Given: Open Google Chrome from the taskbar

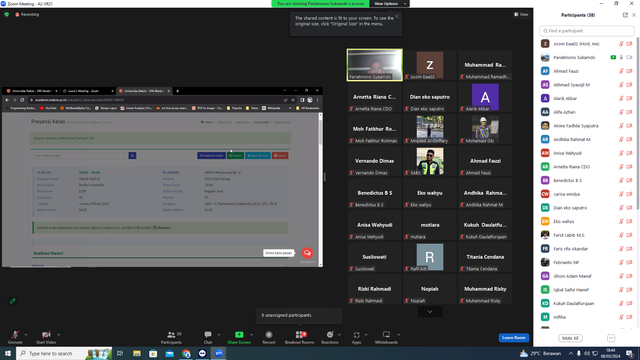Looking at the screenshot, I should coord(186,353).
